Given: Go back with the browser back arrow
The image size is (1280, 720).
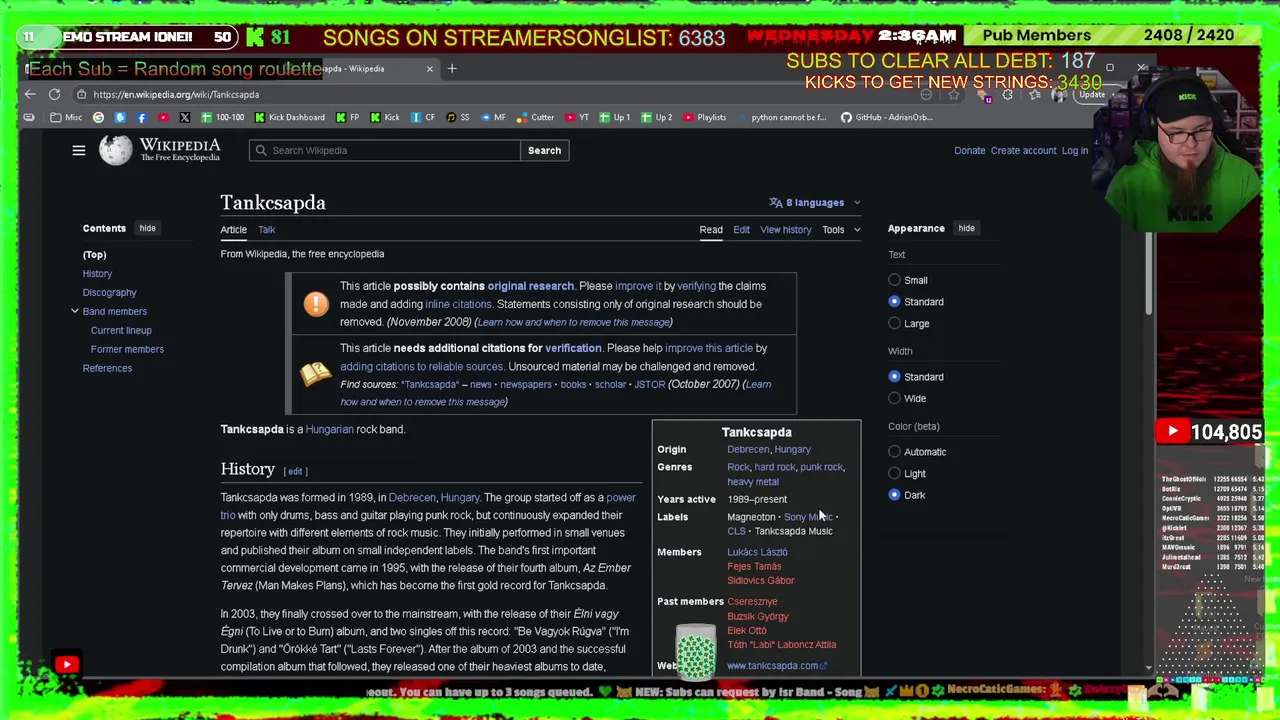Looking at the screenshot, I should (x=30, y=94).
